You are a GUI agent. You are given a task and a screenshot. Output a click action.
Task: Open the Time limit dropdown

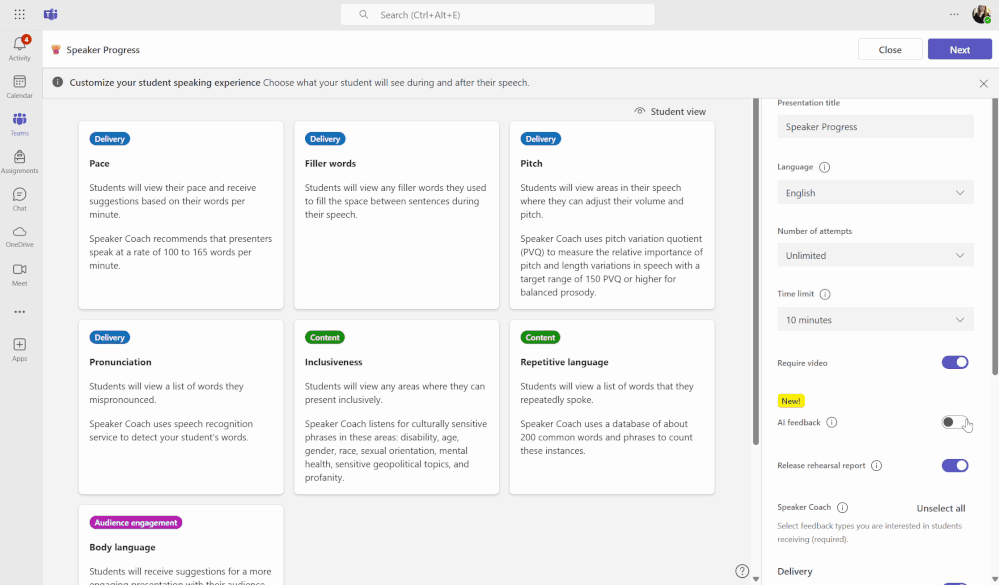tap(875, 320)
